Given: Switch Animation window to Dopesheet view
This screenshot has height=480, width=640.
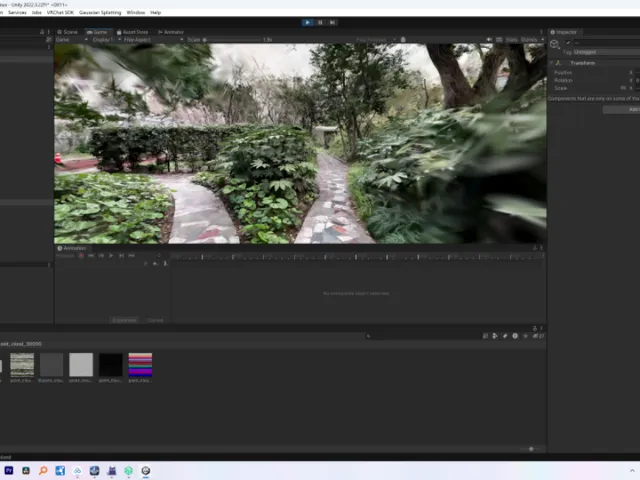Looking at the screenshot, I should click(124, 320).
